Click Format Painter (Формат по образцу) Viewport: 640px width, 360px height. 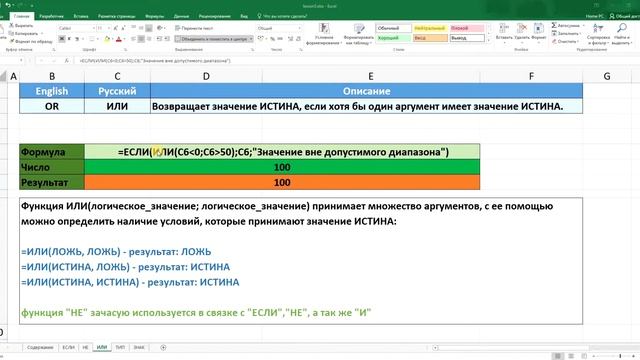31,41
